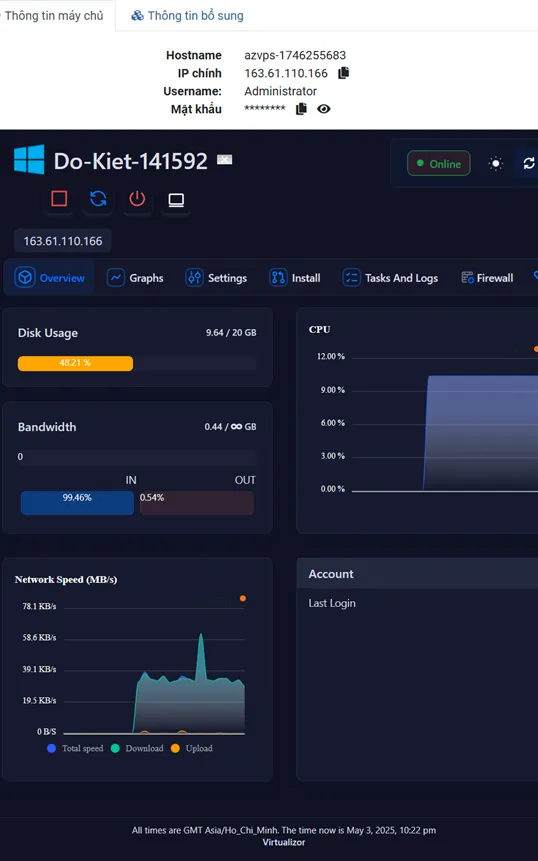538x861 pixels.
Task: Click the cubes icon on Thông tin bổ sung
Action: click(x=137, y=16)
